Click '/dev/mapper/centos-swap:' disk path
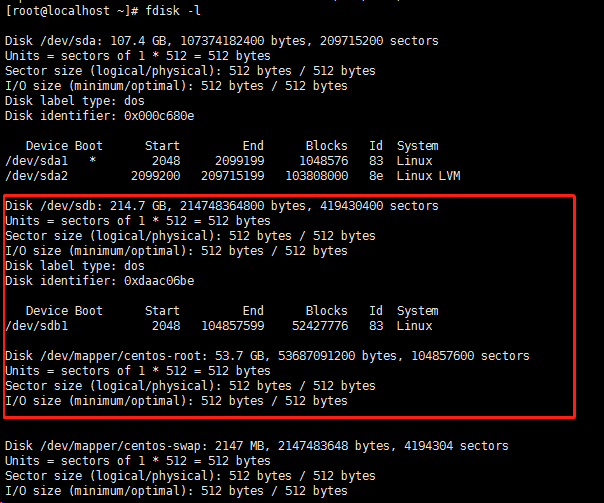The height and width of the screenshot is (503, 604). point(124,446)
